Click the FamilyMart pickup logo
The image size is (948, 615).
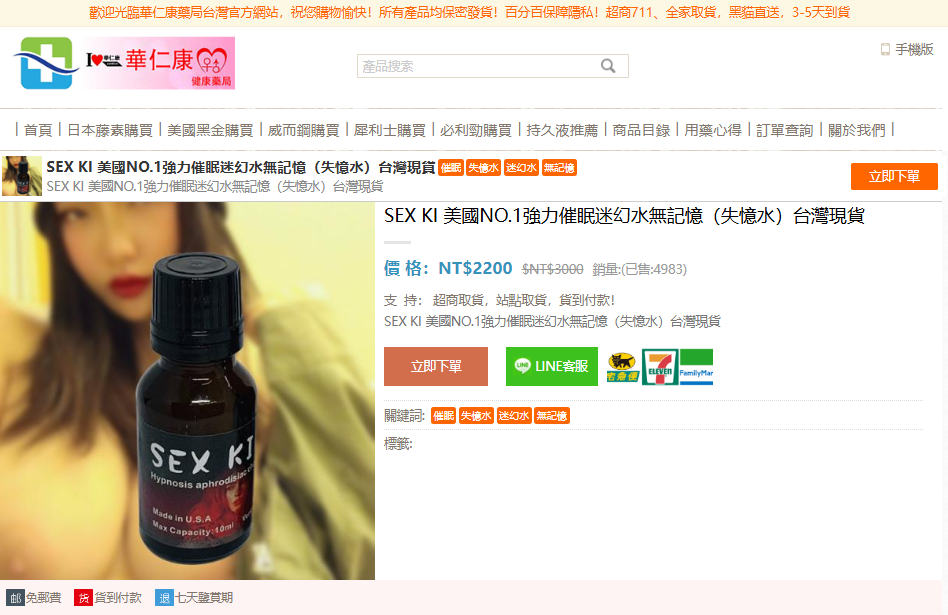tap(696, 366)
